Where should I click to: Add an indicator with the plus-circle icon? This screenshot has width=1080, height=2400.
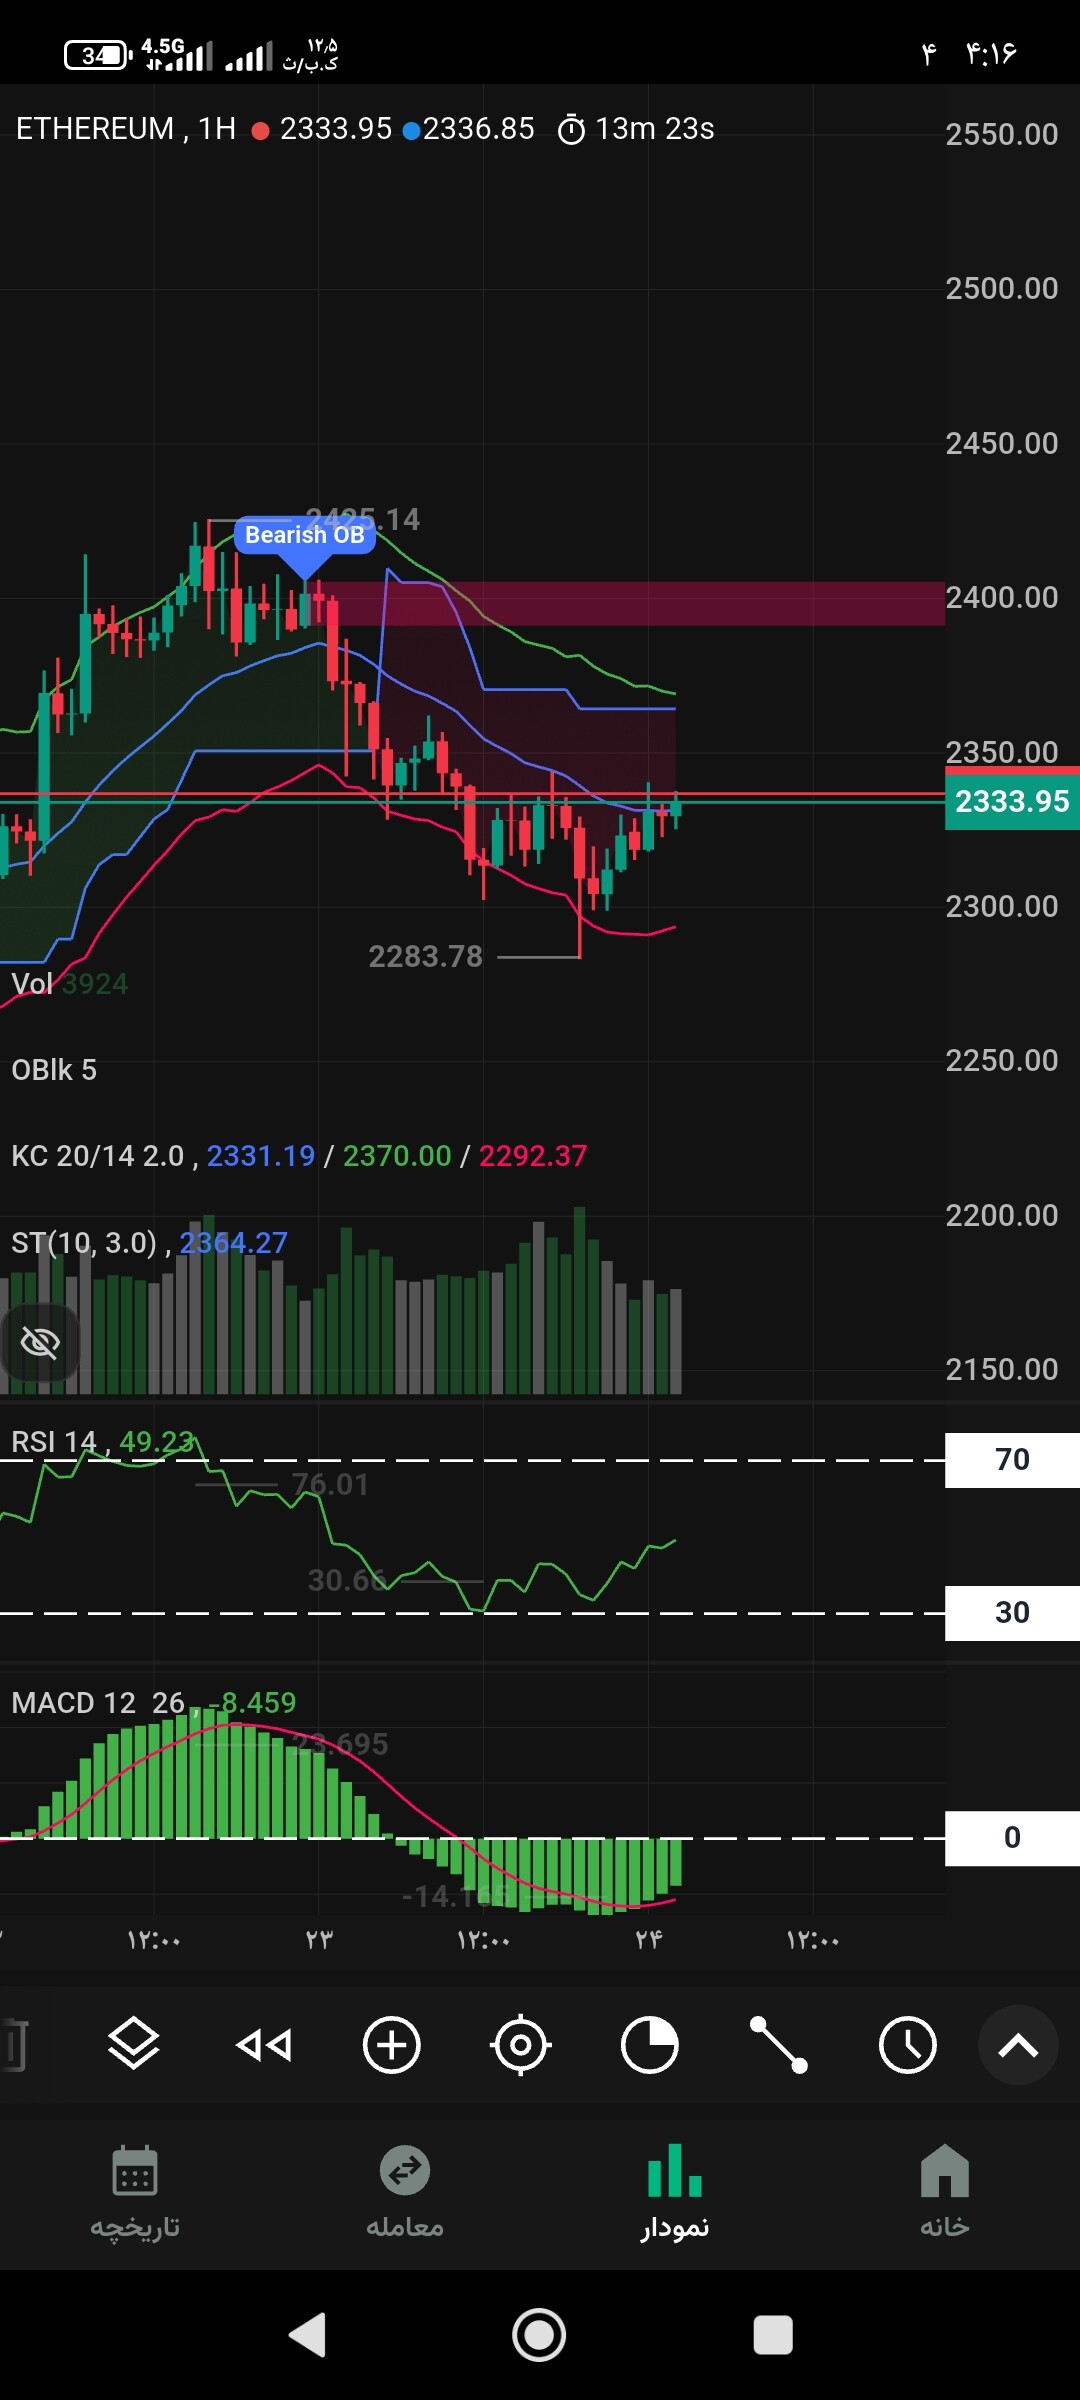point(391,2045)
